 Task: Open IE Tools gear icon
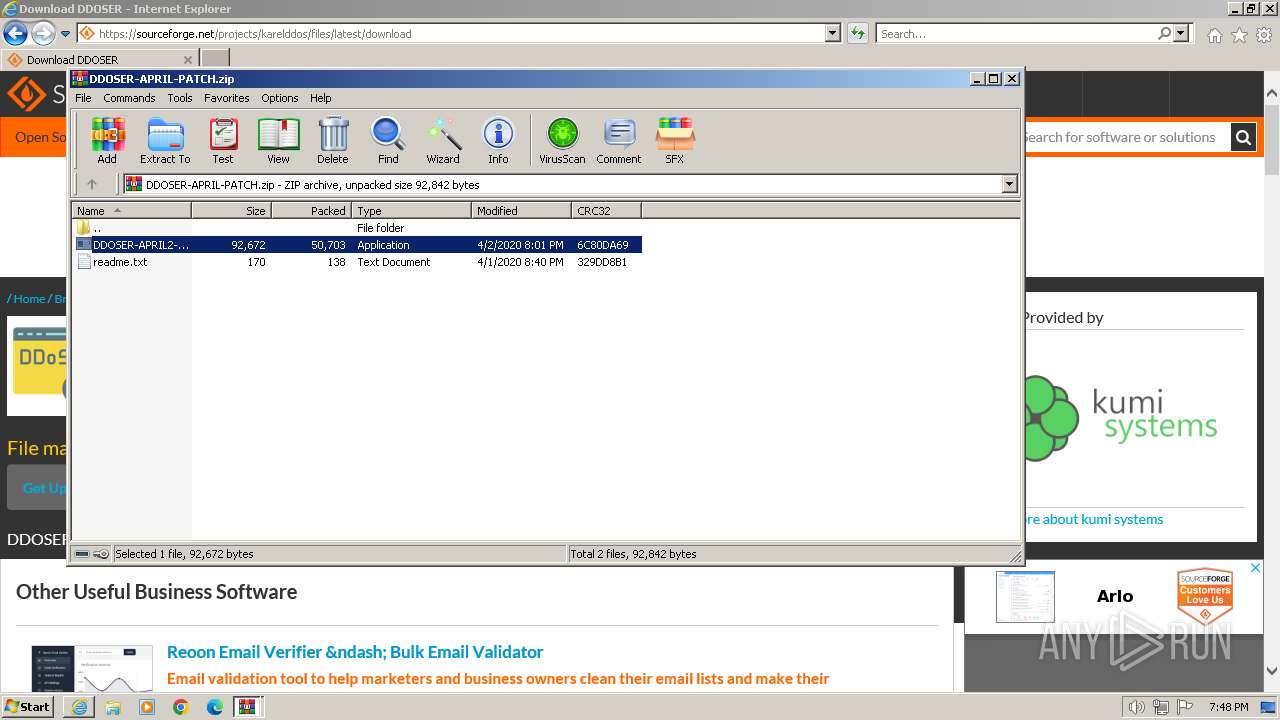click(1264, 35)
